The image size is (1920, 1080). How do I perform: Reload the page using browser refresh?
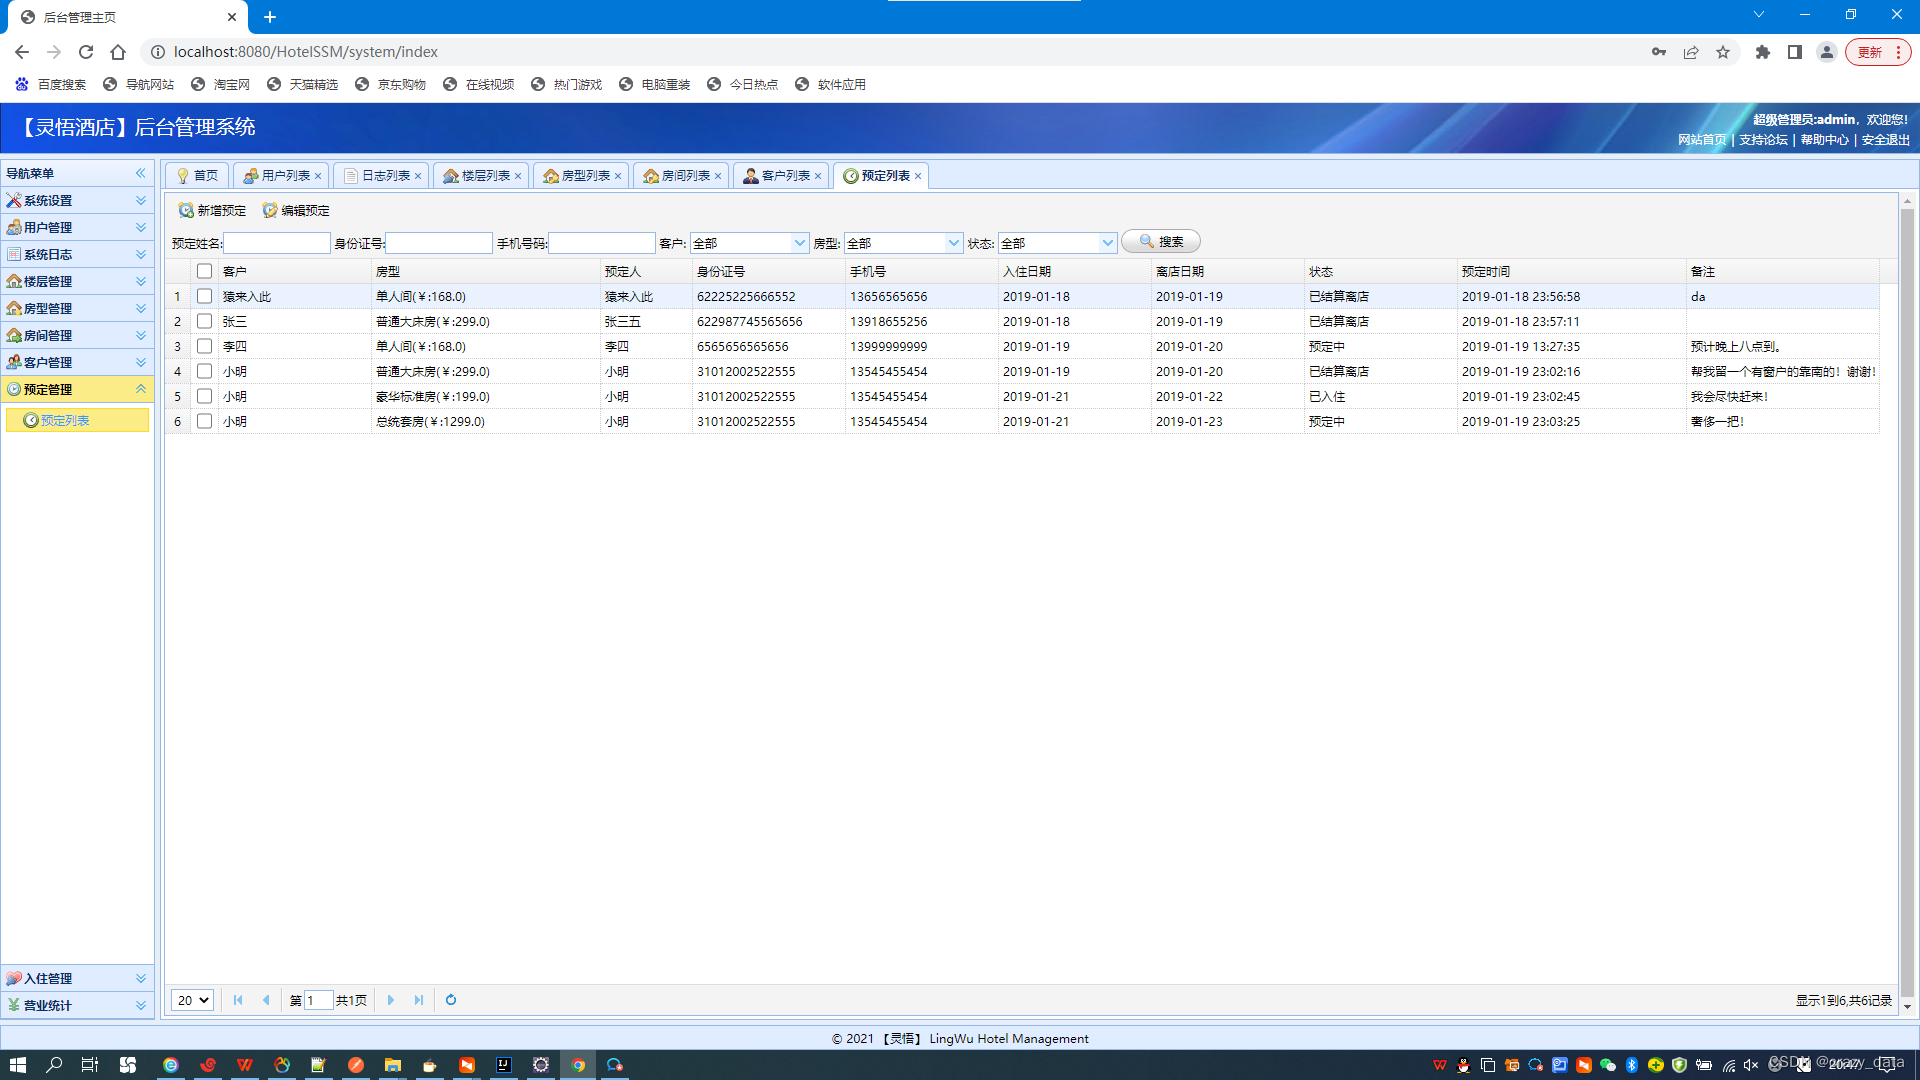(86, 52)
